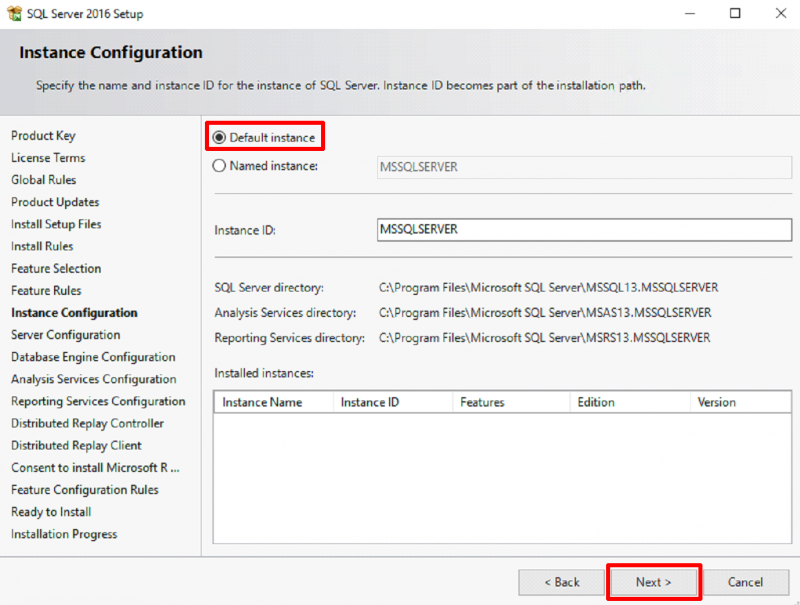Maximize the setup window
The image size is (800, 605).
pyautogui.click(x=735, y=14)
